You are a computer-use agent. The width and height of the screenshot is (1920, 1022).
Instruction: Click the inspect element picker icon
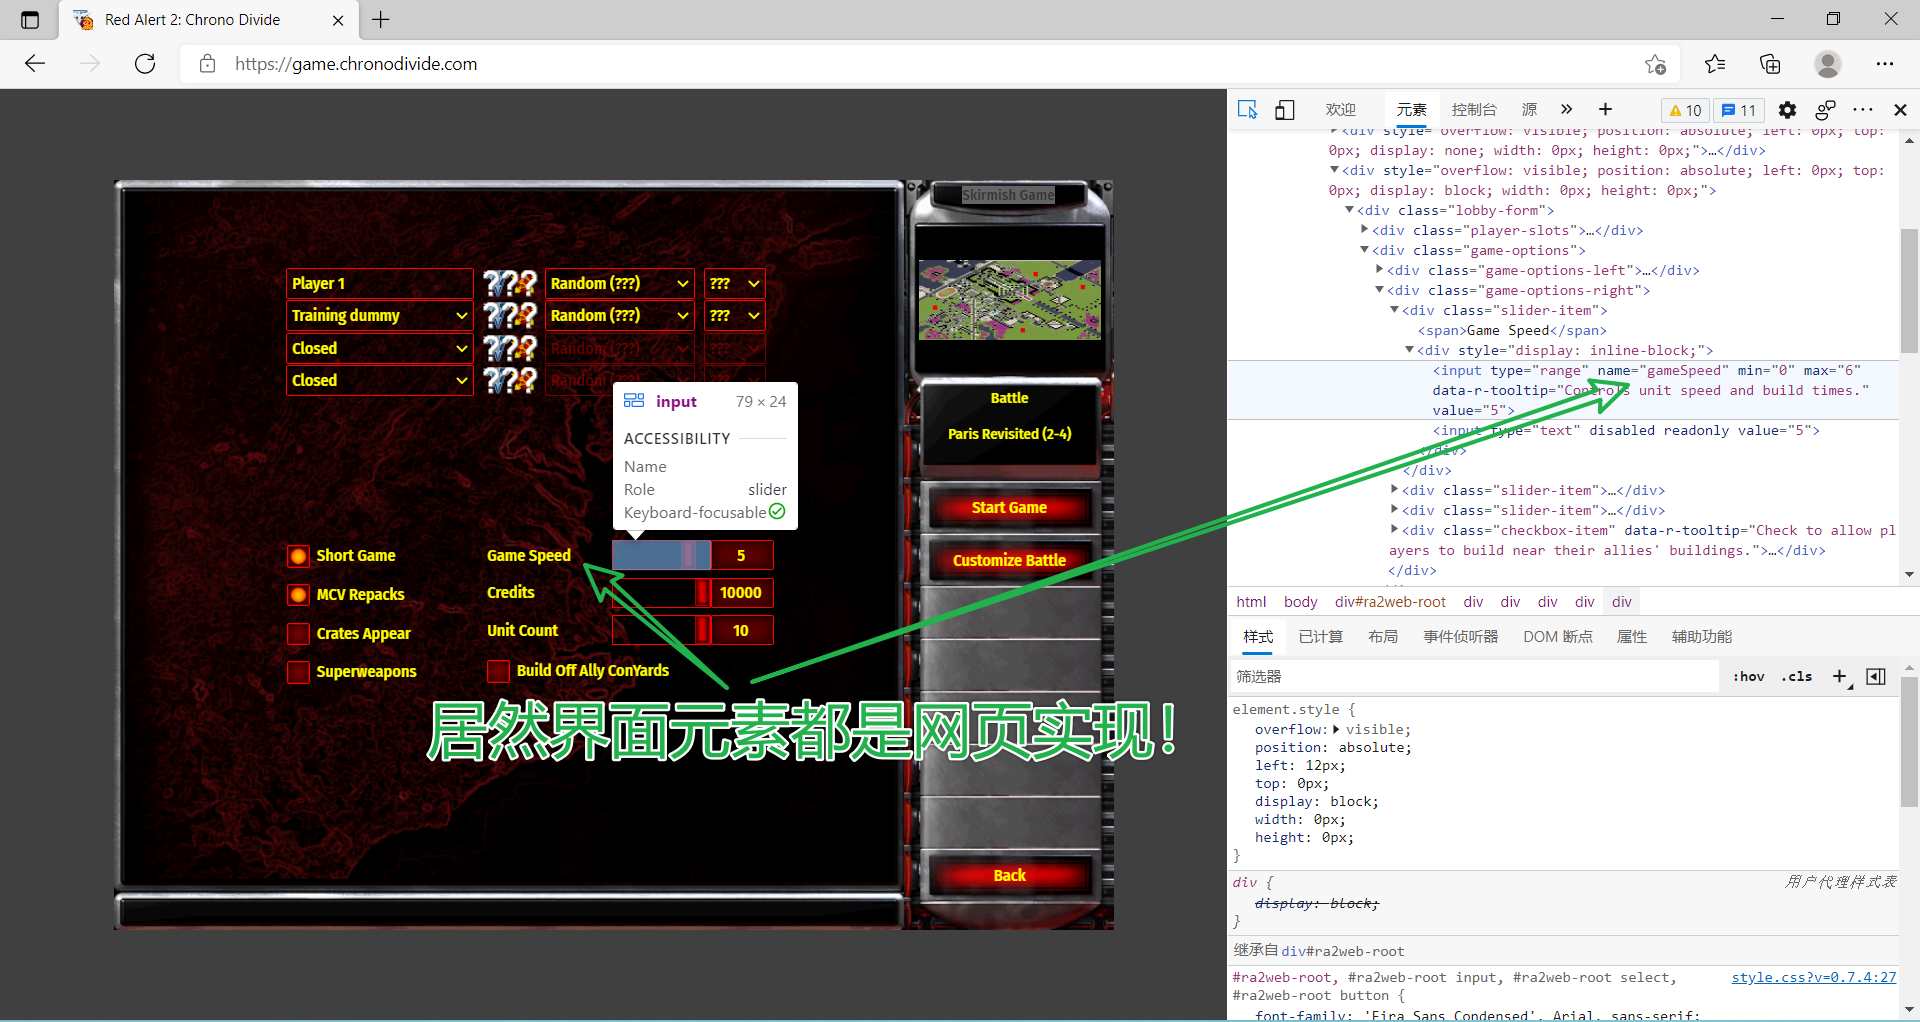[1247, 110]
